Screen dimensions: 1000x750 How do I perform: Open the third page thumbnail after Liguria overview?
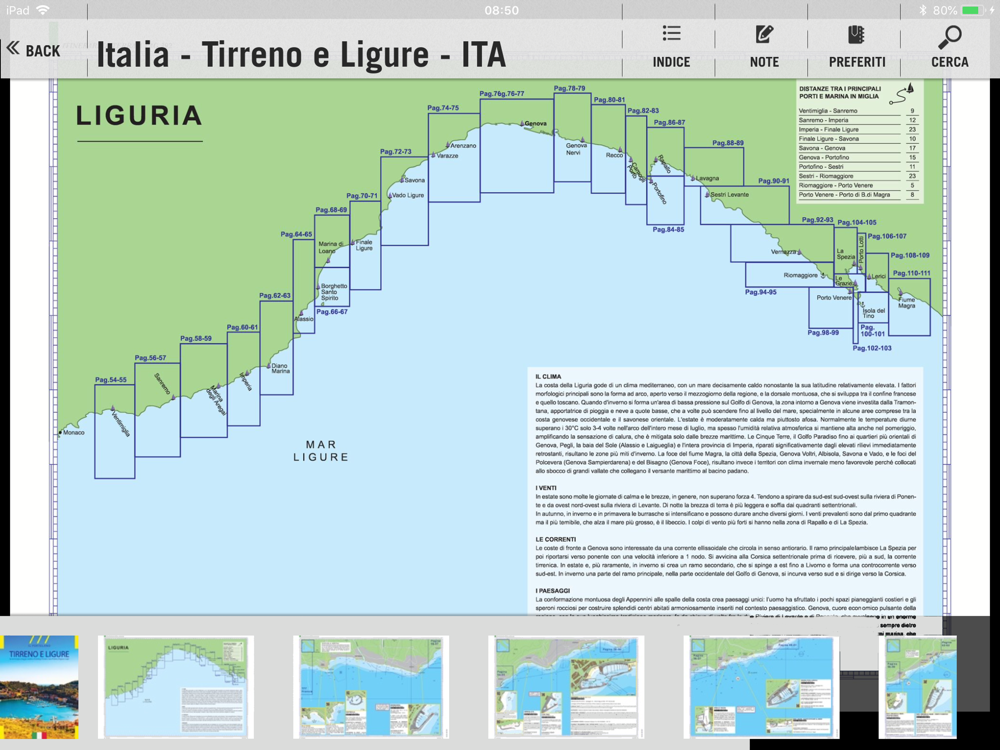pos(371,687)
